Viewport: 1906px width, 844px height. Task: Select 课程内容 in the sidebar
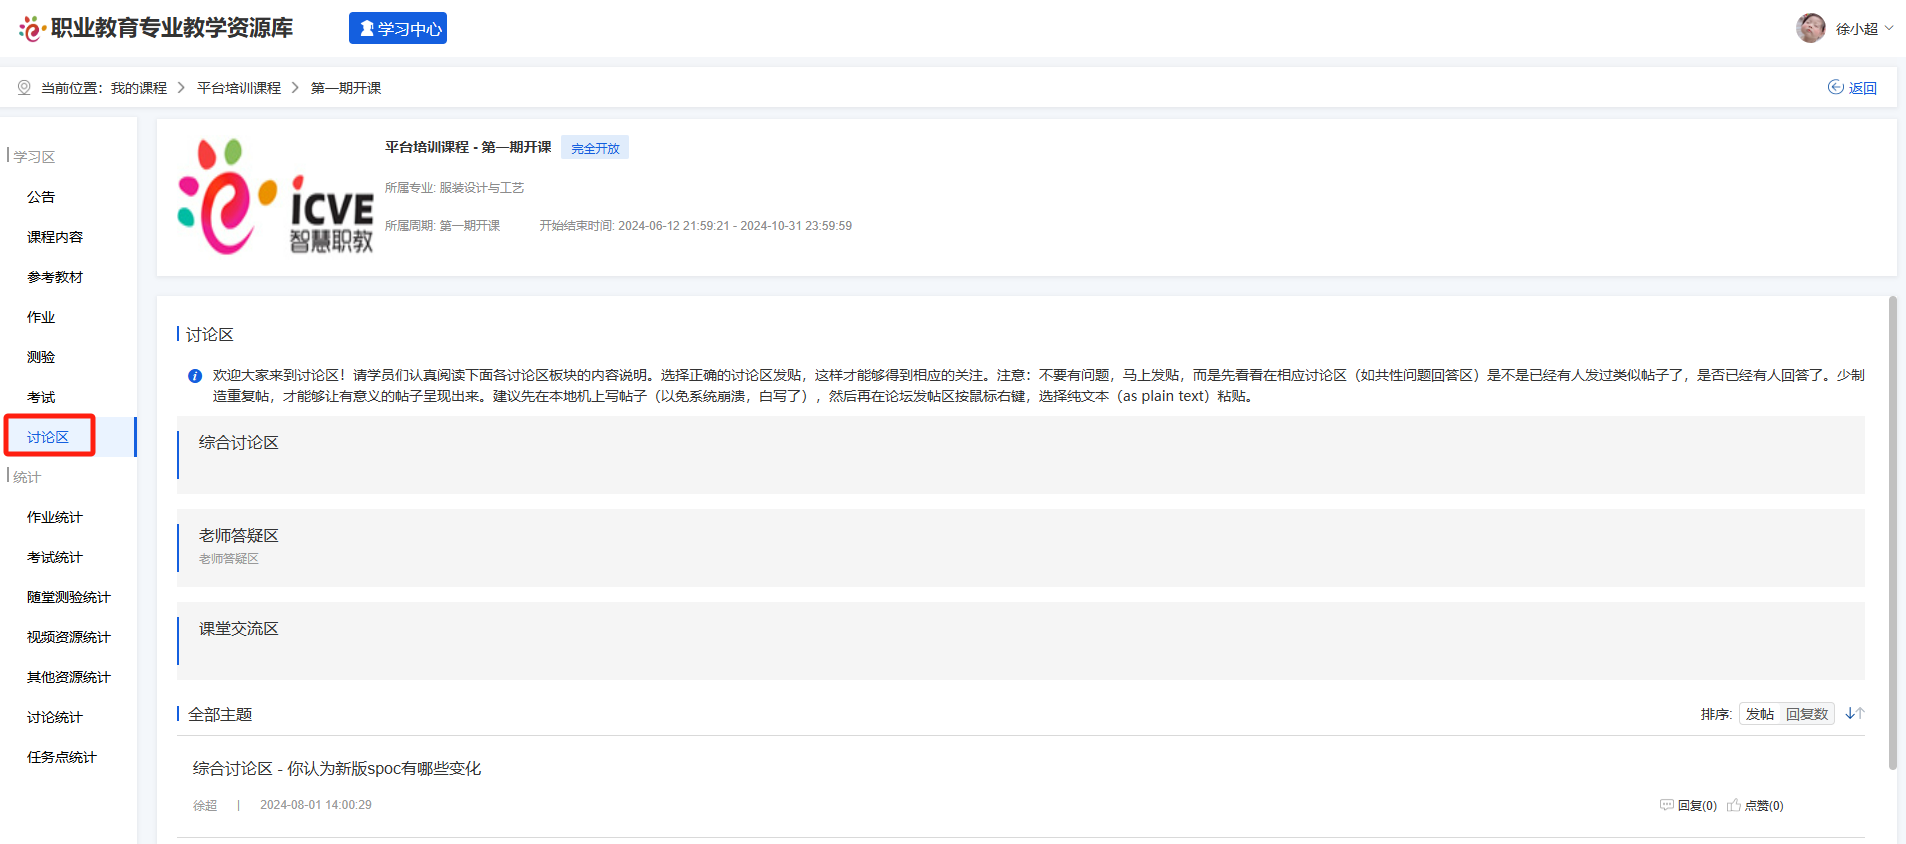[x=55, y=237]
